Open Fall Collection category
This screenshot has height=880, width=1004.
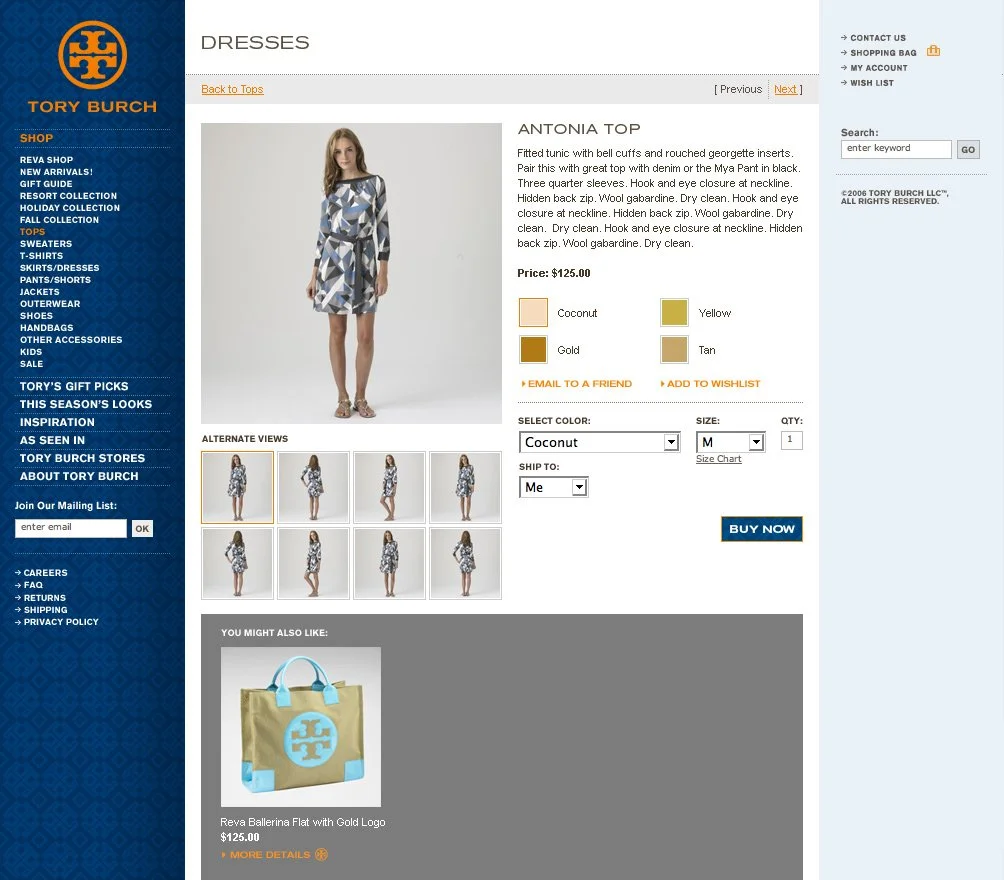click(60, 220)
